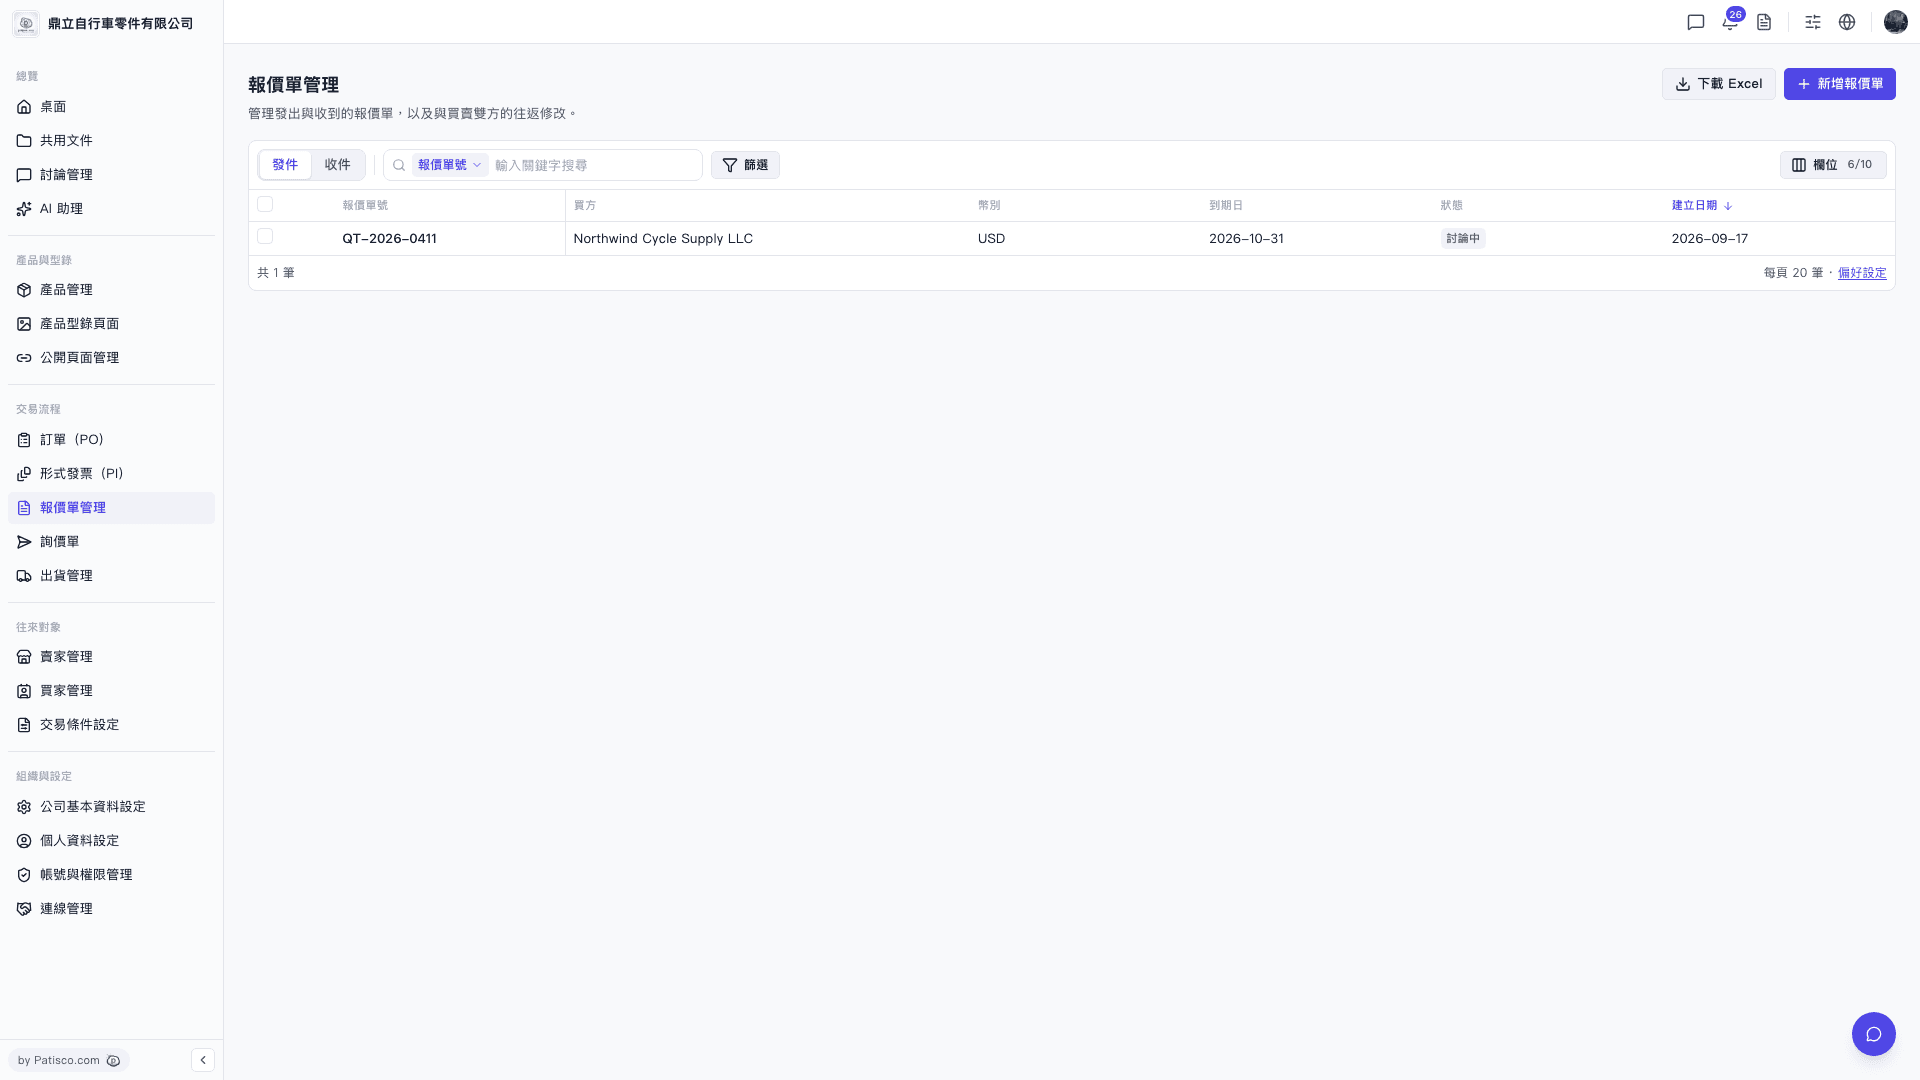The height and width of the screenshot is (1080, 1920).
Task: Click the 篩選 filter button
Action: 745,165
